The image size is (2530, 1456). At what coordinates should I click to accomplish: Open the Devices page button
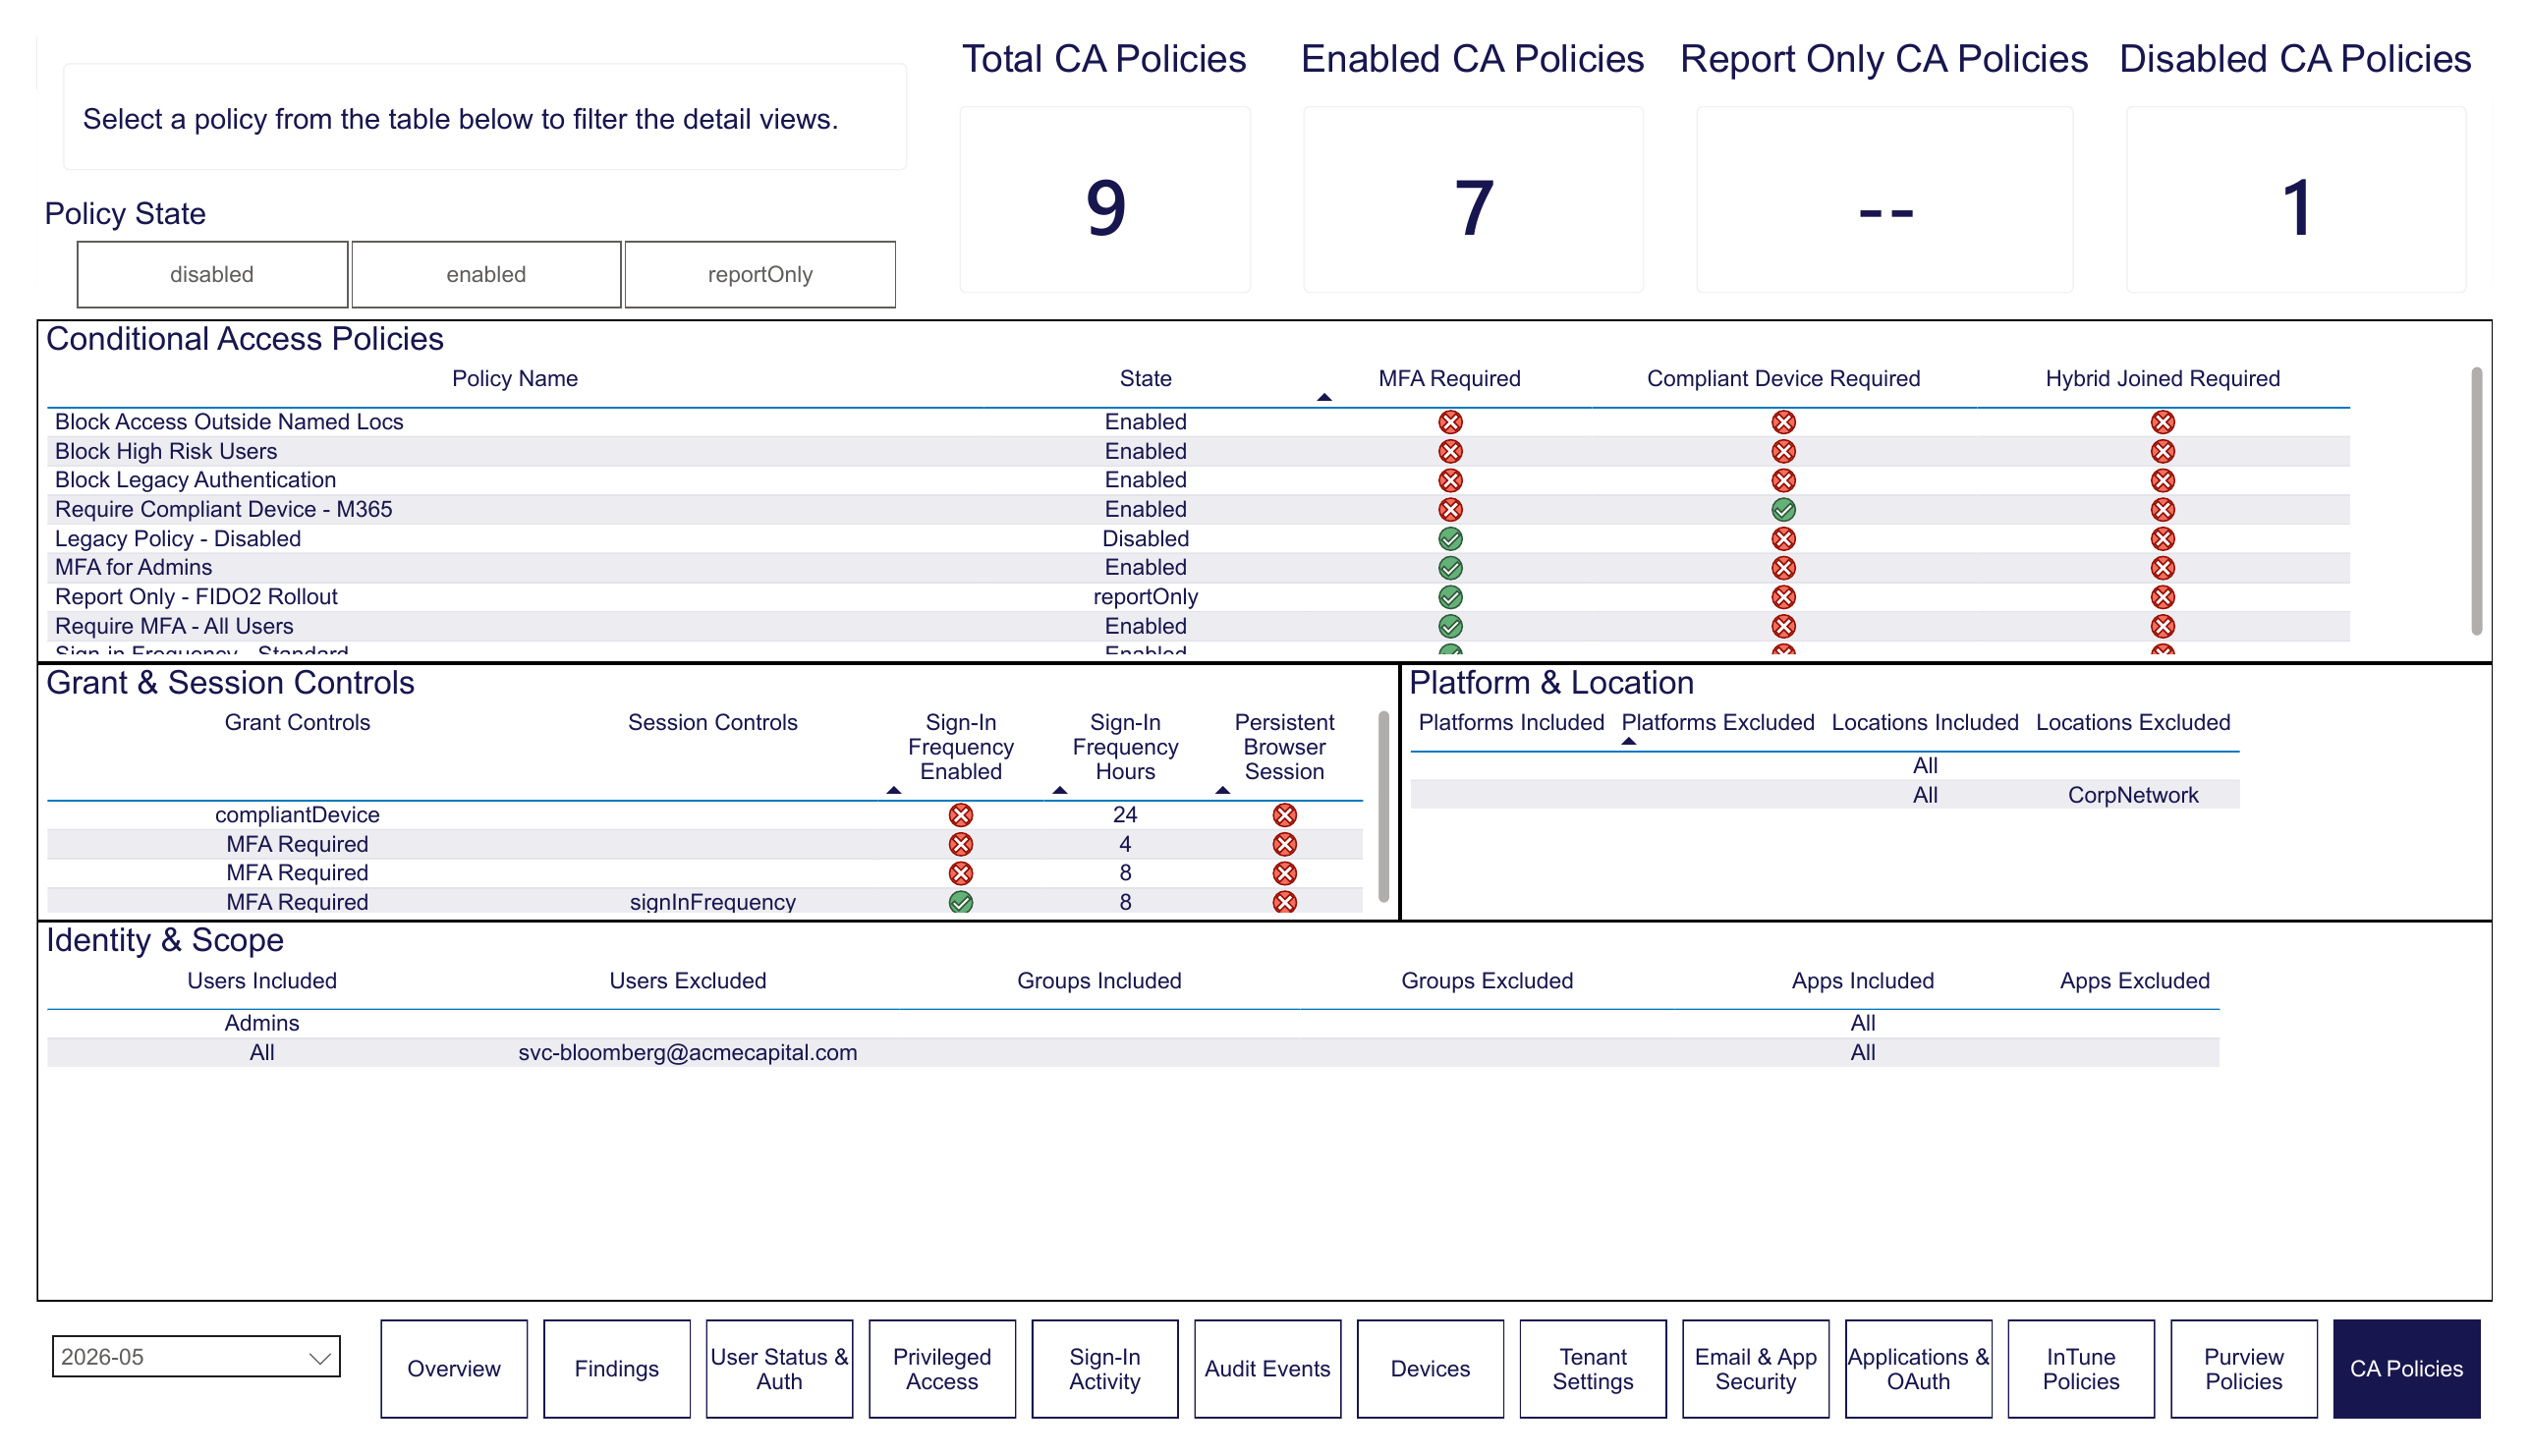[1430, 1368]
